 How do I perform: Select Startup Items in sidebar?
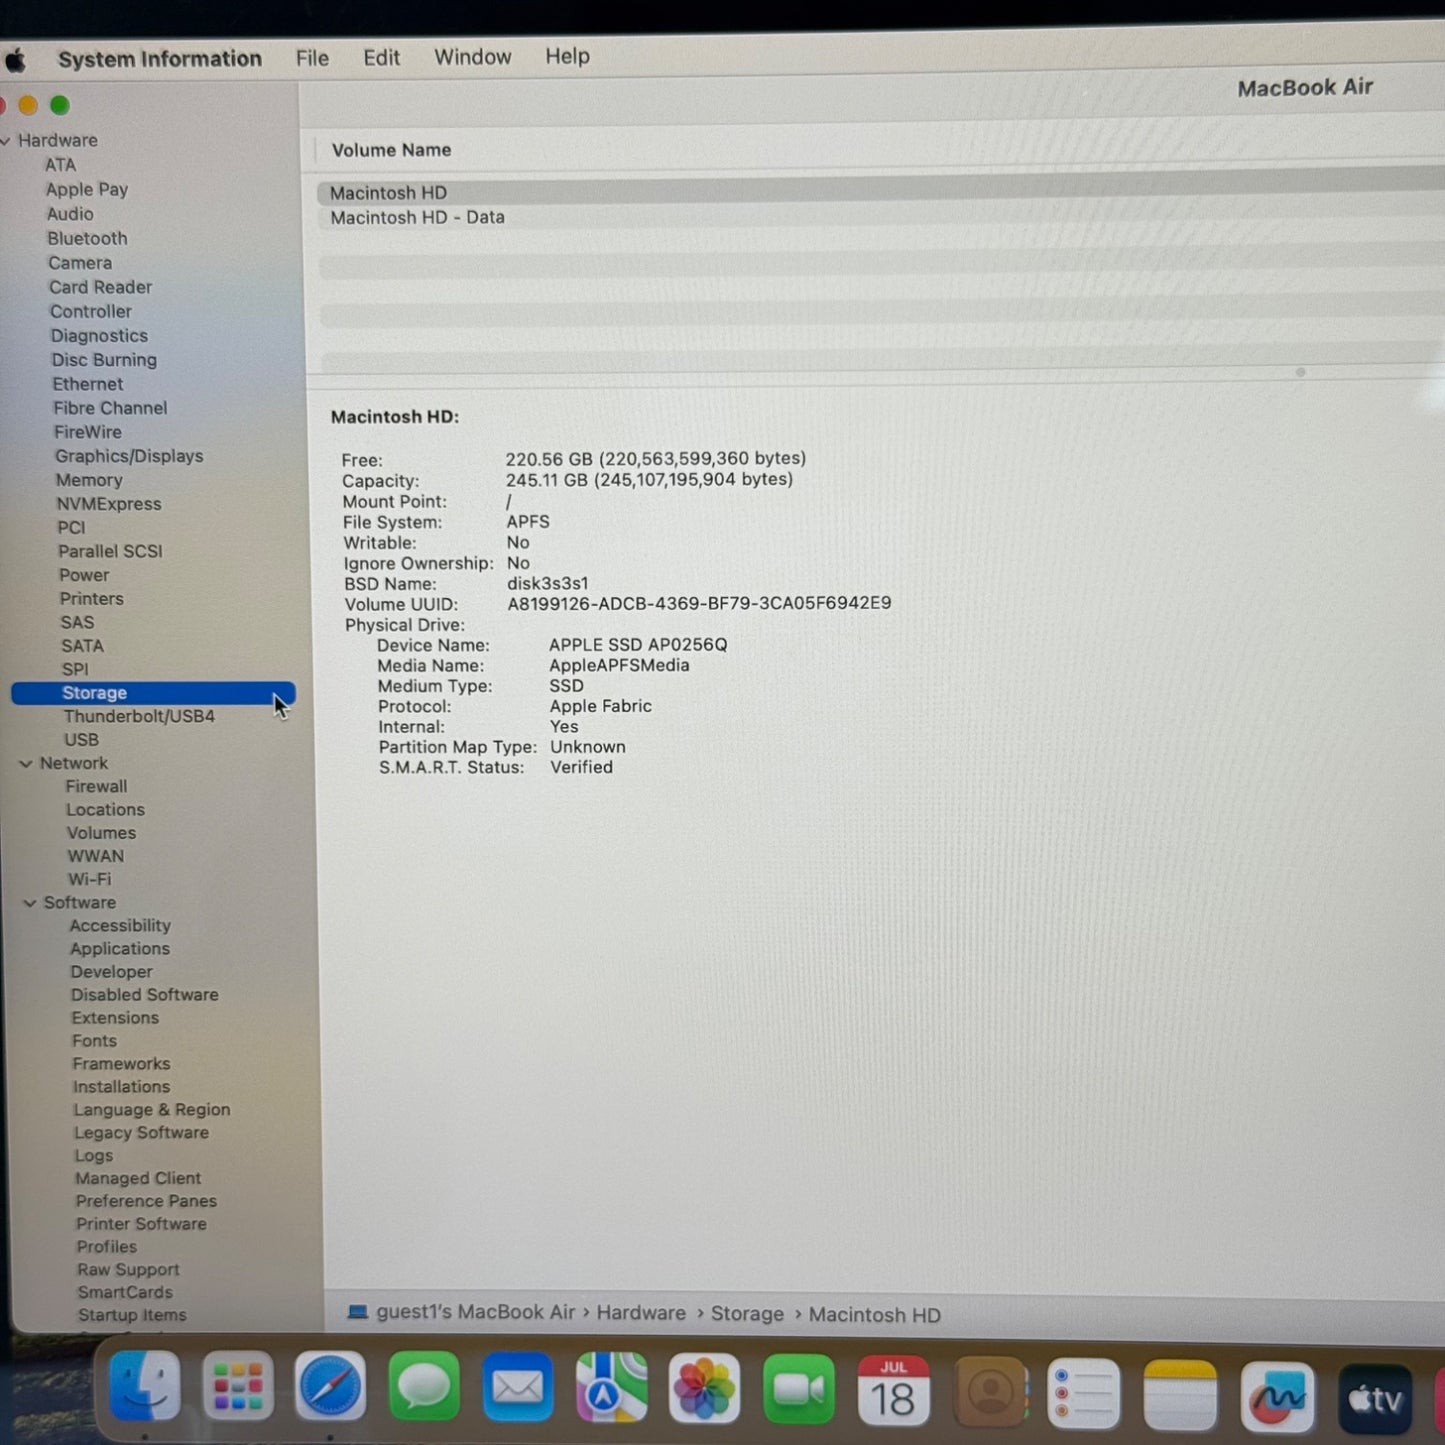[x=132, y=1315]
